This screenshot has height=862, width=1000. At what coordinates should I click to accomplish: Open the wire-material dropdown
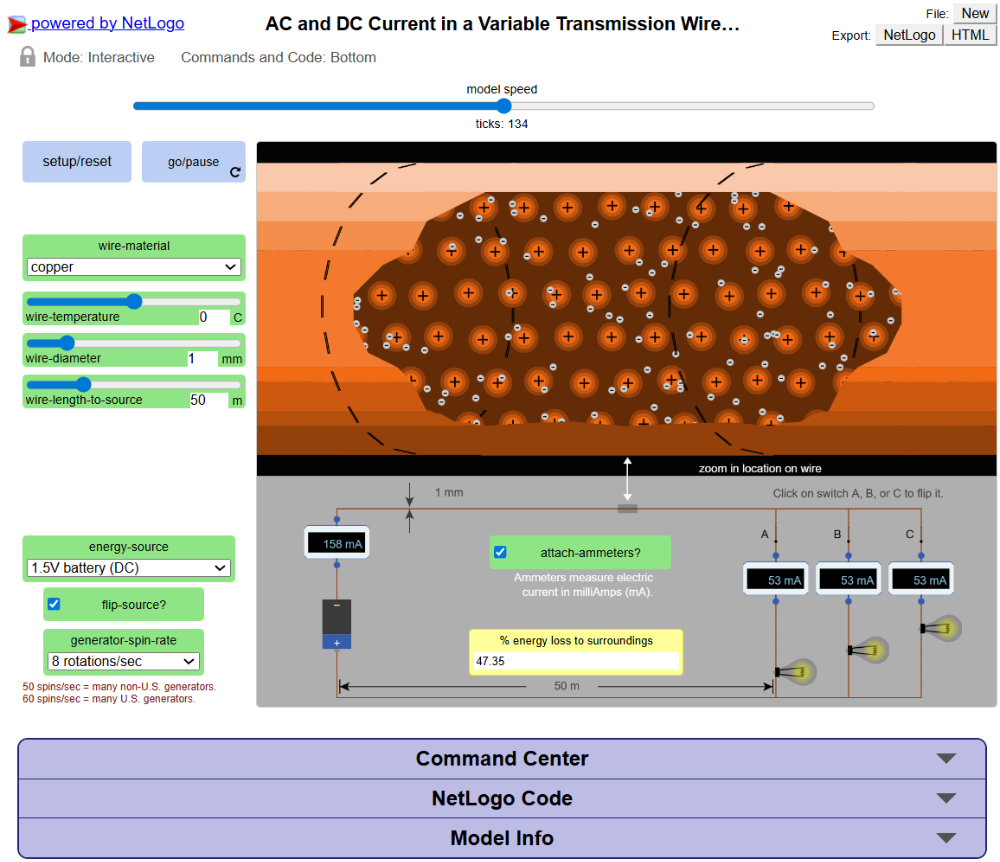133,267
